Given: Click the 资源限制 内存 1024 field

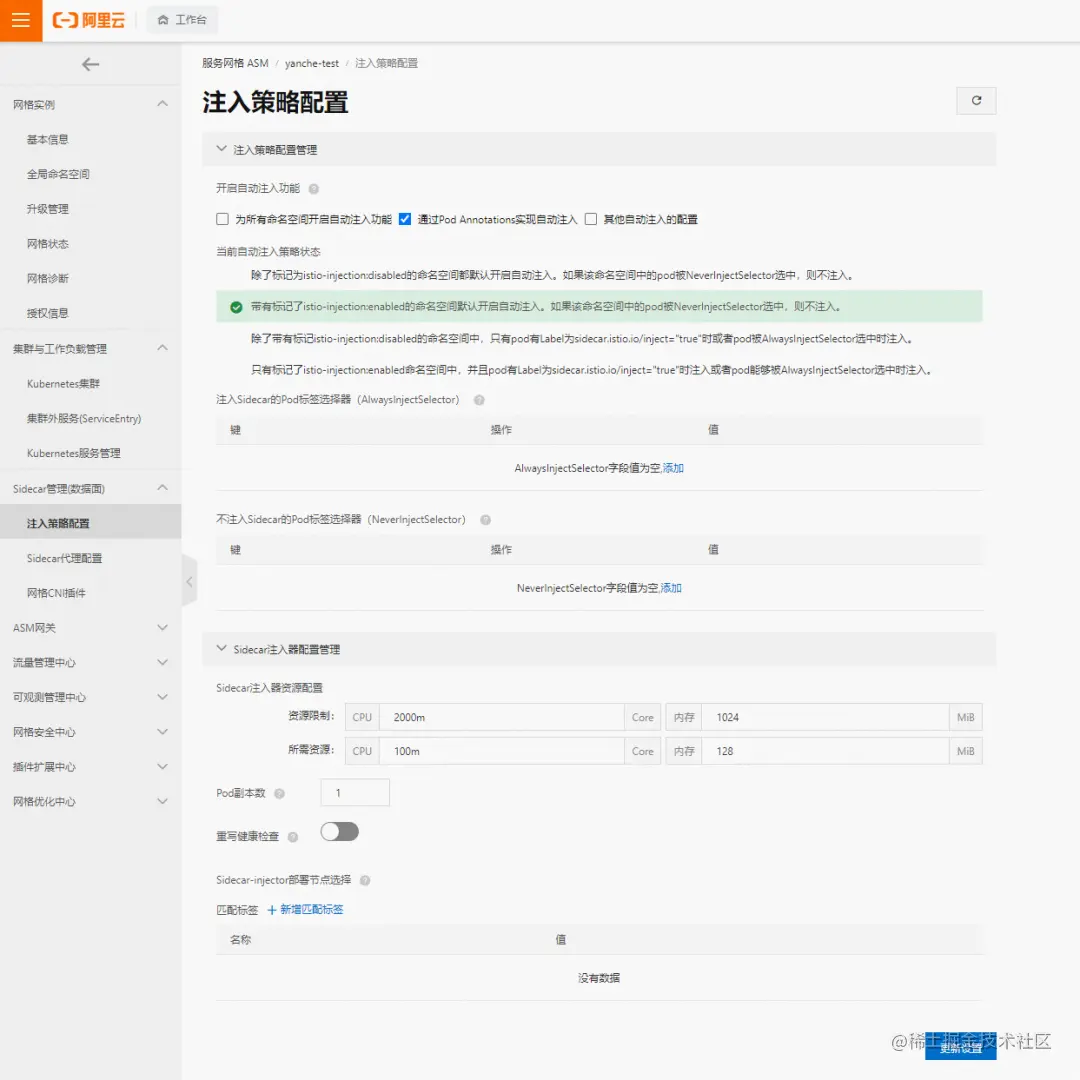Looking at the screenshot, I should coord(825,717).
